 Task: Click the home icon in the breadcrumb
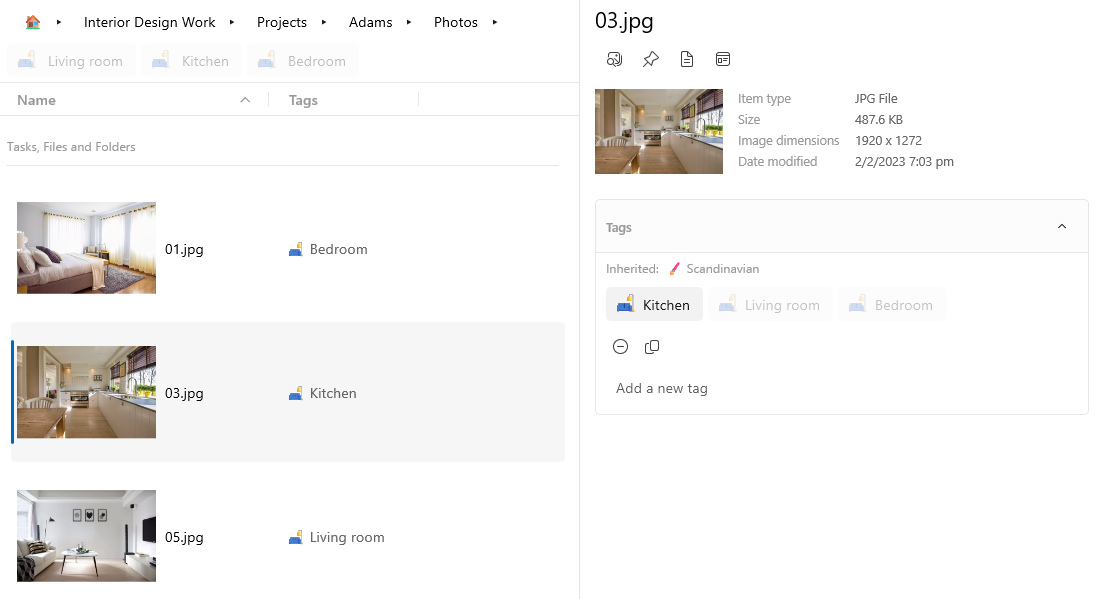coord(33,22)
